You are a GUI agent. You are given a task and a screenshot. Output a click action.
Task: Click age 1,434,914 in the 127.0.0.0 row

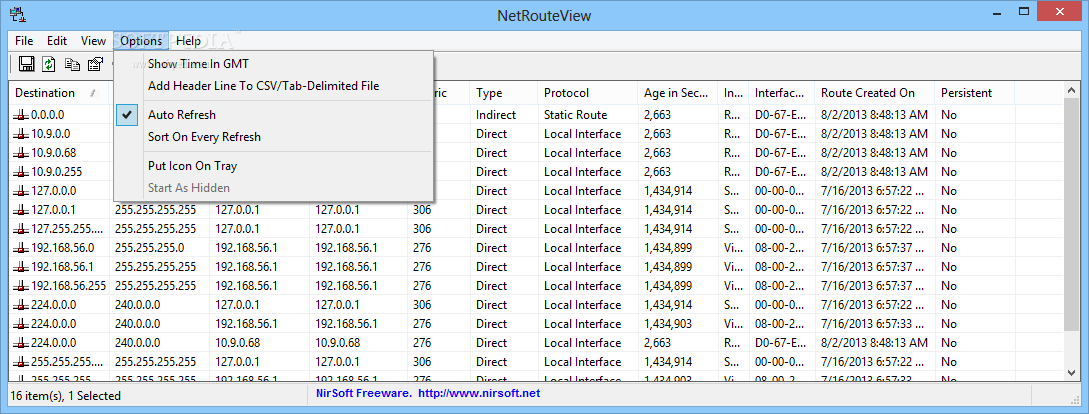coord(668,191)
